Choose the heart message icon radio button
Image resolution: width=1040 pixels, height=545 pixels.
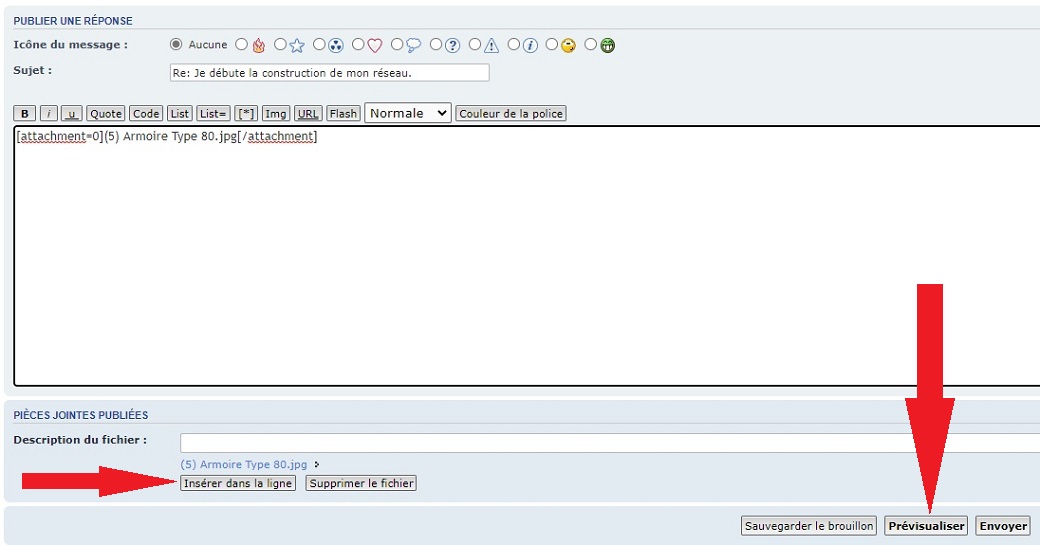tap(358, 45)
